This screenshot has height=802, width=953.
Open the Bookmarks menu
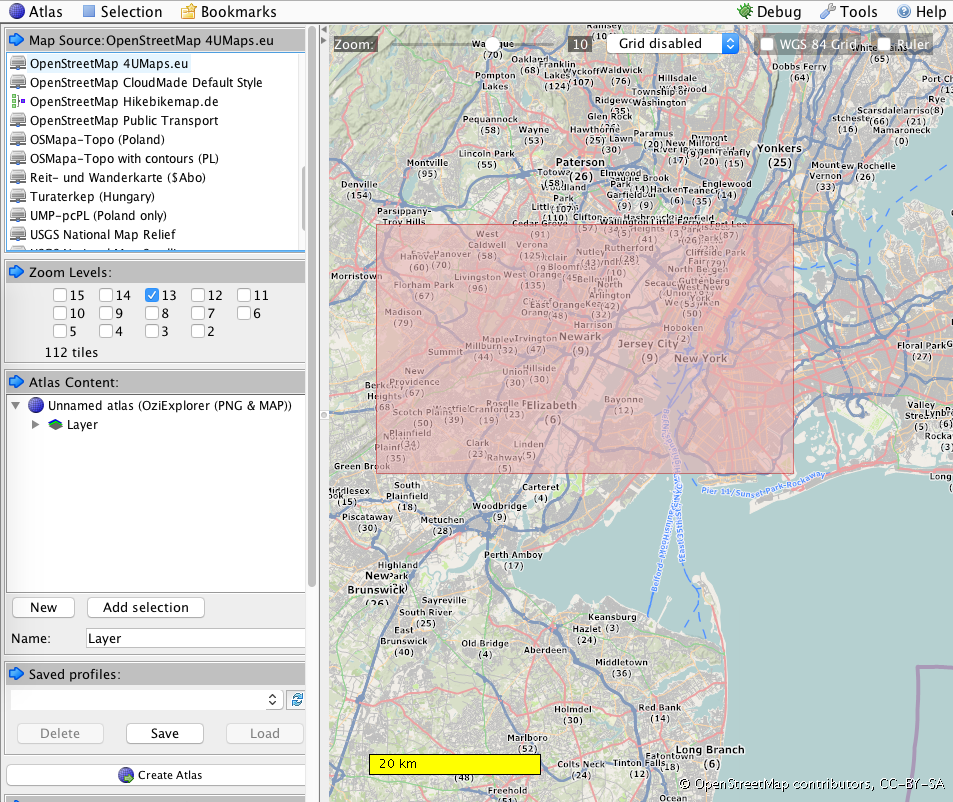229,12
